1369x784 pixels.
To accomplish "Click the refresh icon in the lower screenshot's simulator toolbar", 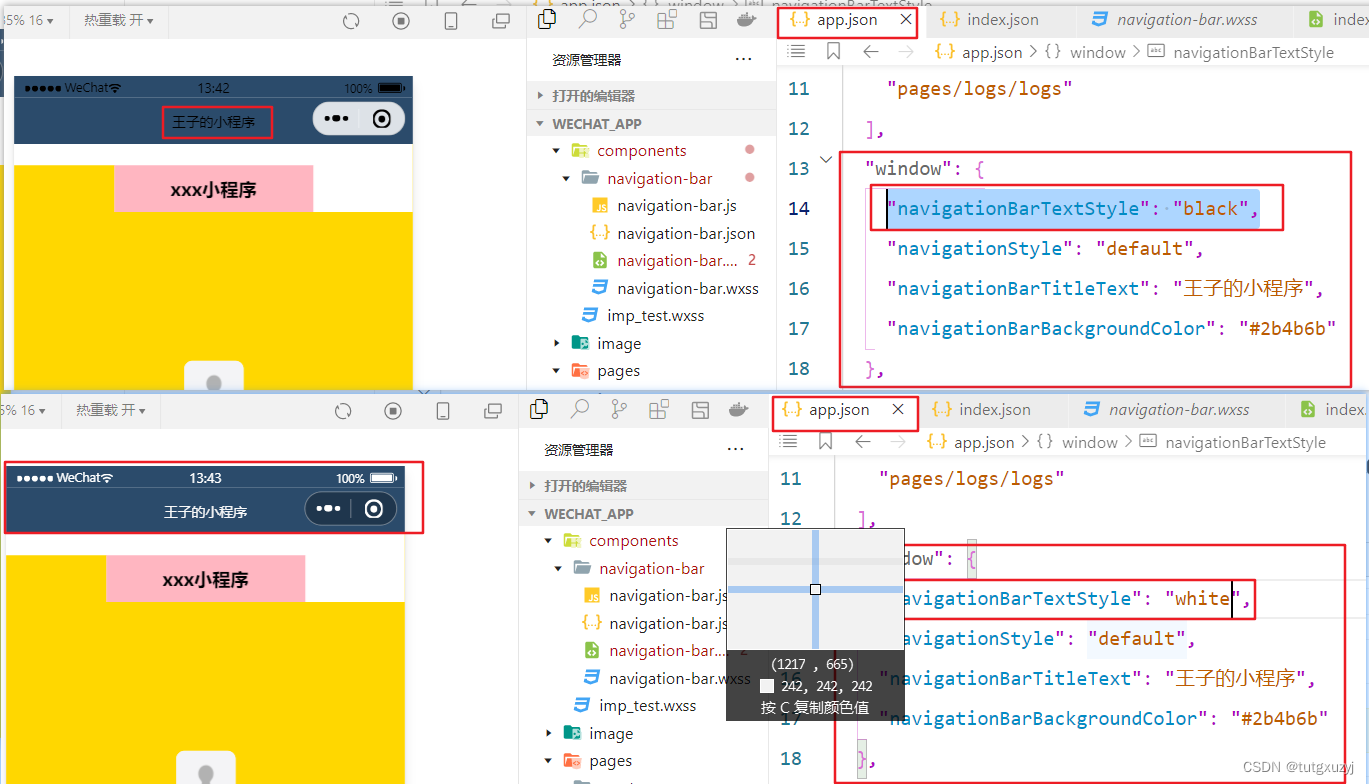I will (343, 410).
